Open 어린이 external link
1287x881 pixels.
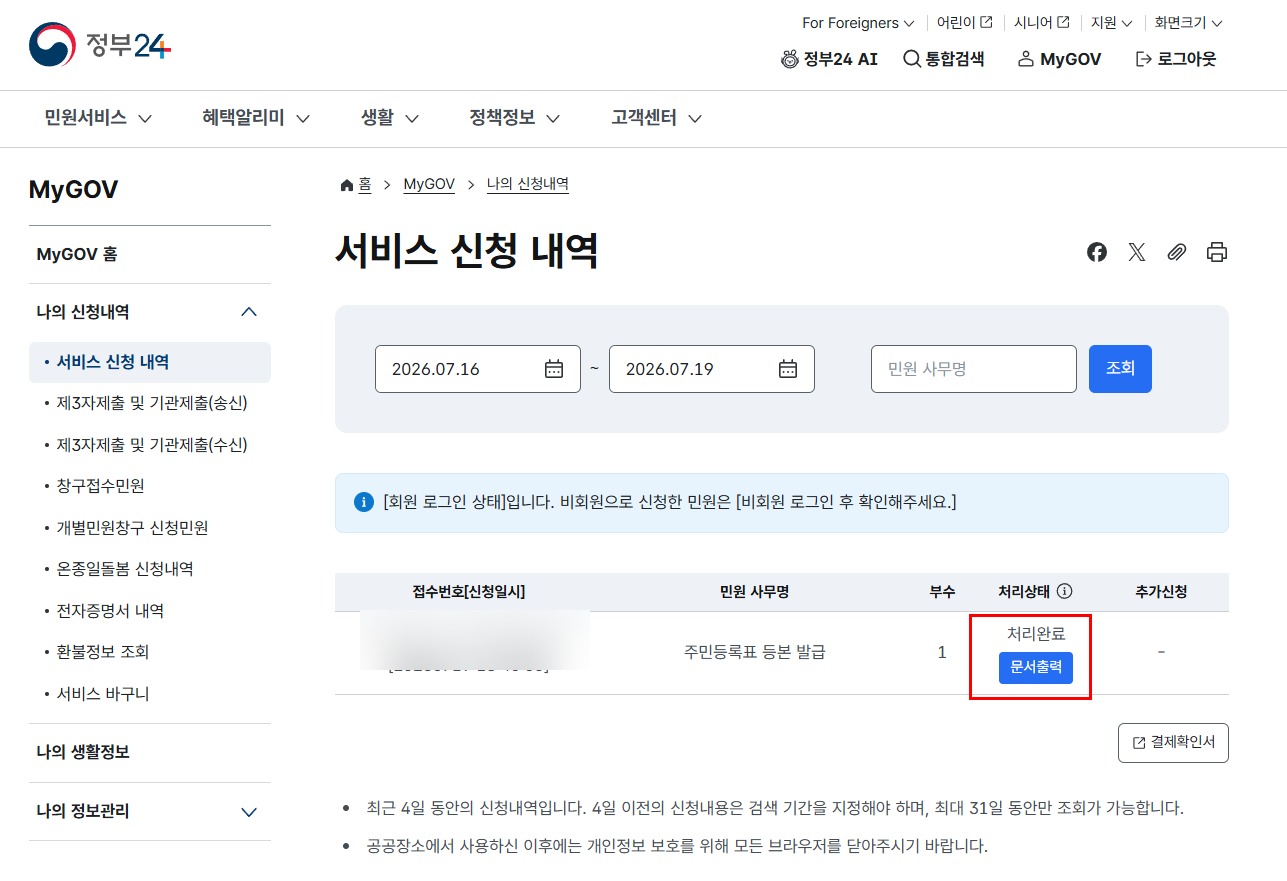965,23
